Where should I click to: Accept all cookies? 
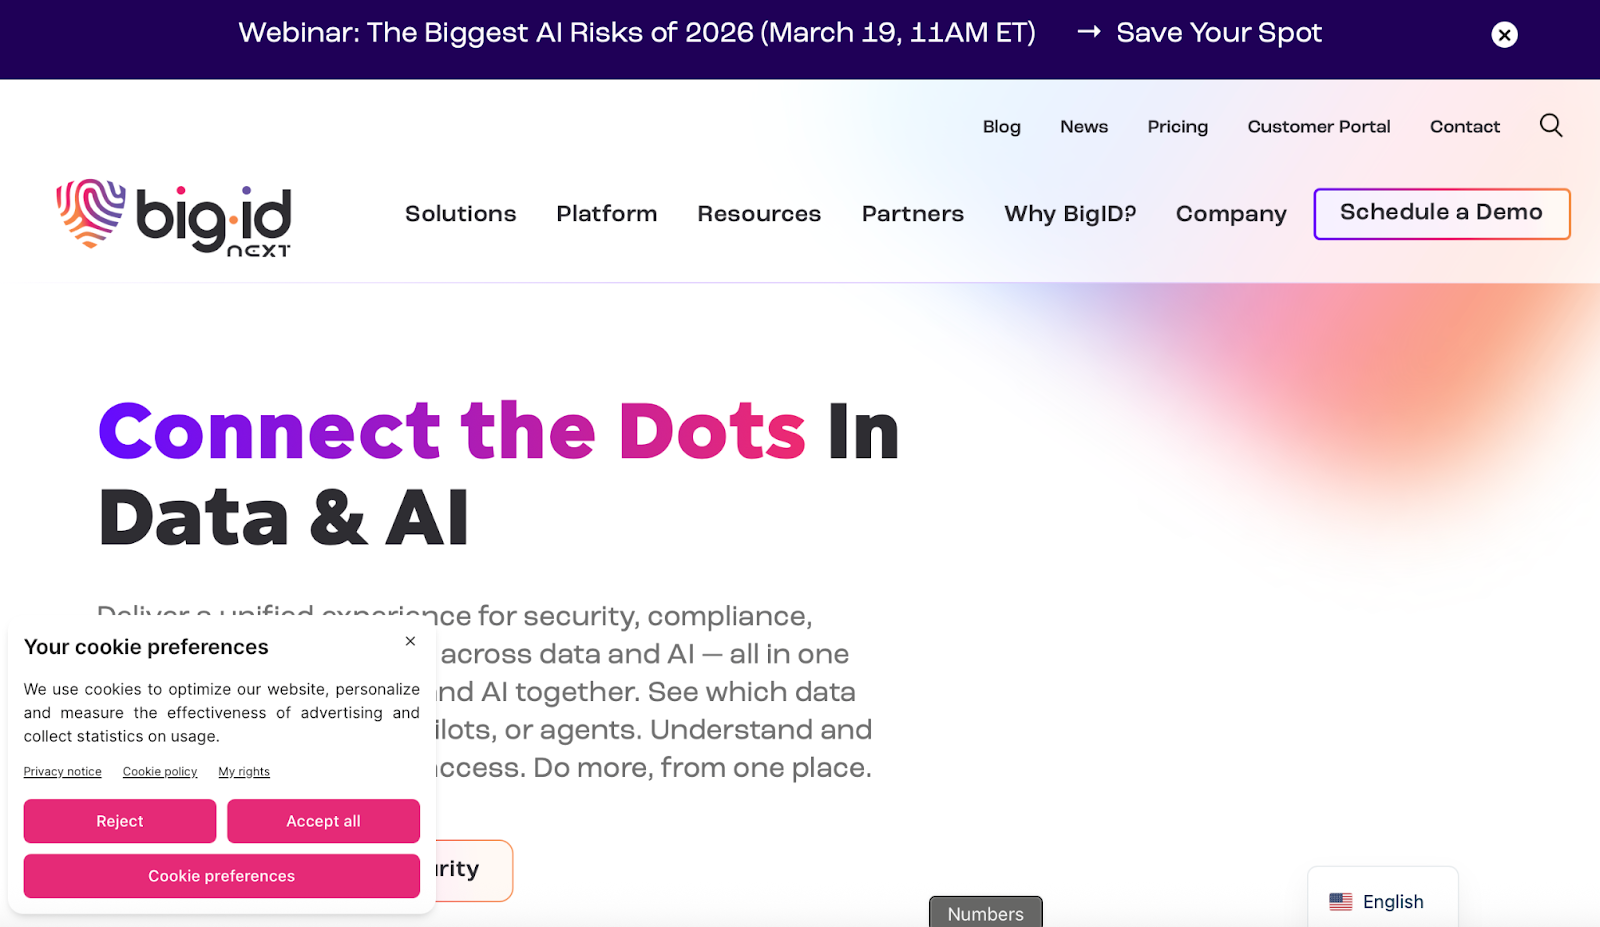[x=322, y=820]
